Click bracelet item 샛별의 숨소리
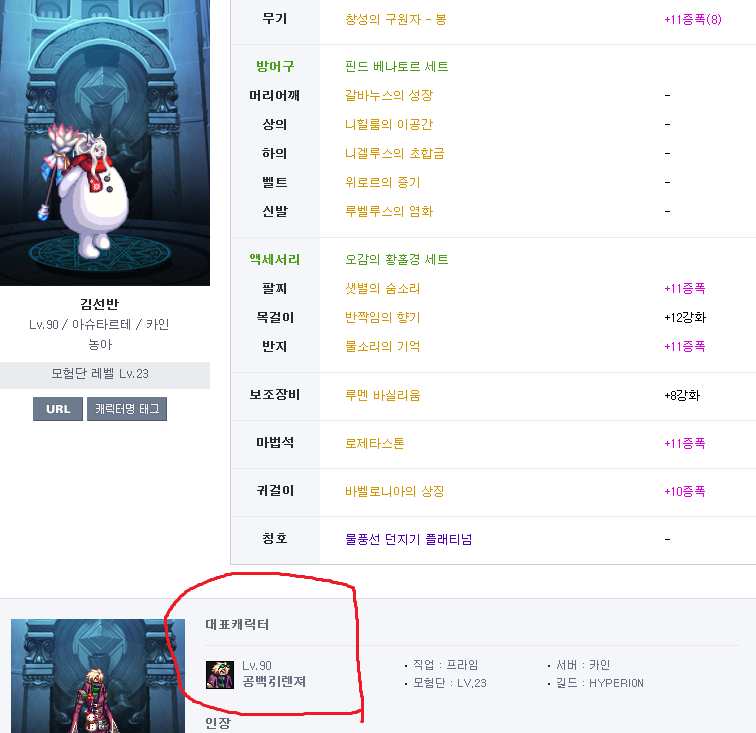 [383, 288]
